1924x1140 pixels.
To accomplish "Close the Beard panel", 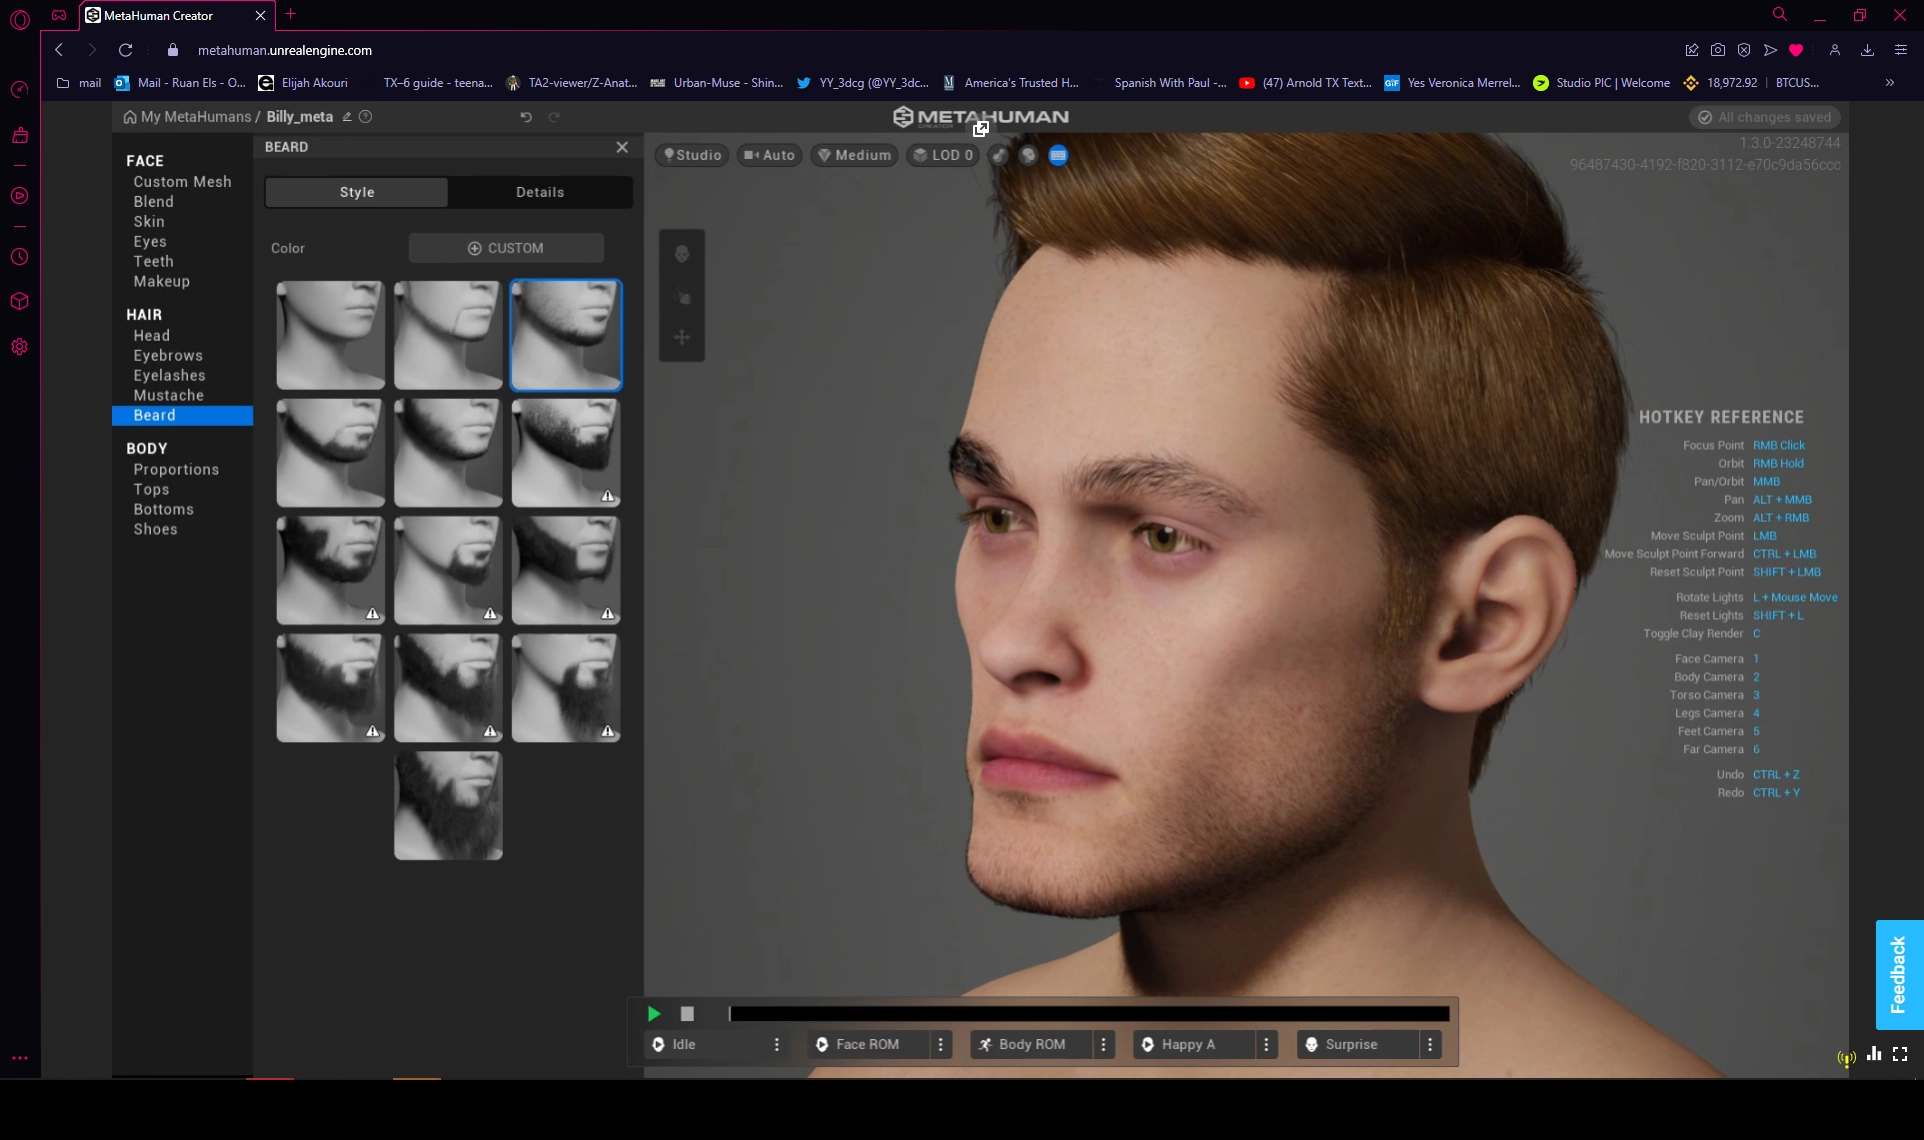I will pyautogui.click(x=622, y=147).
